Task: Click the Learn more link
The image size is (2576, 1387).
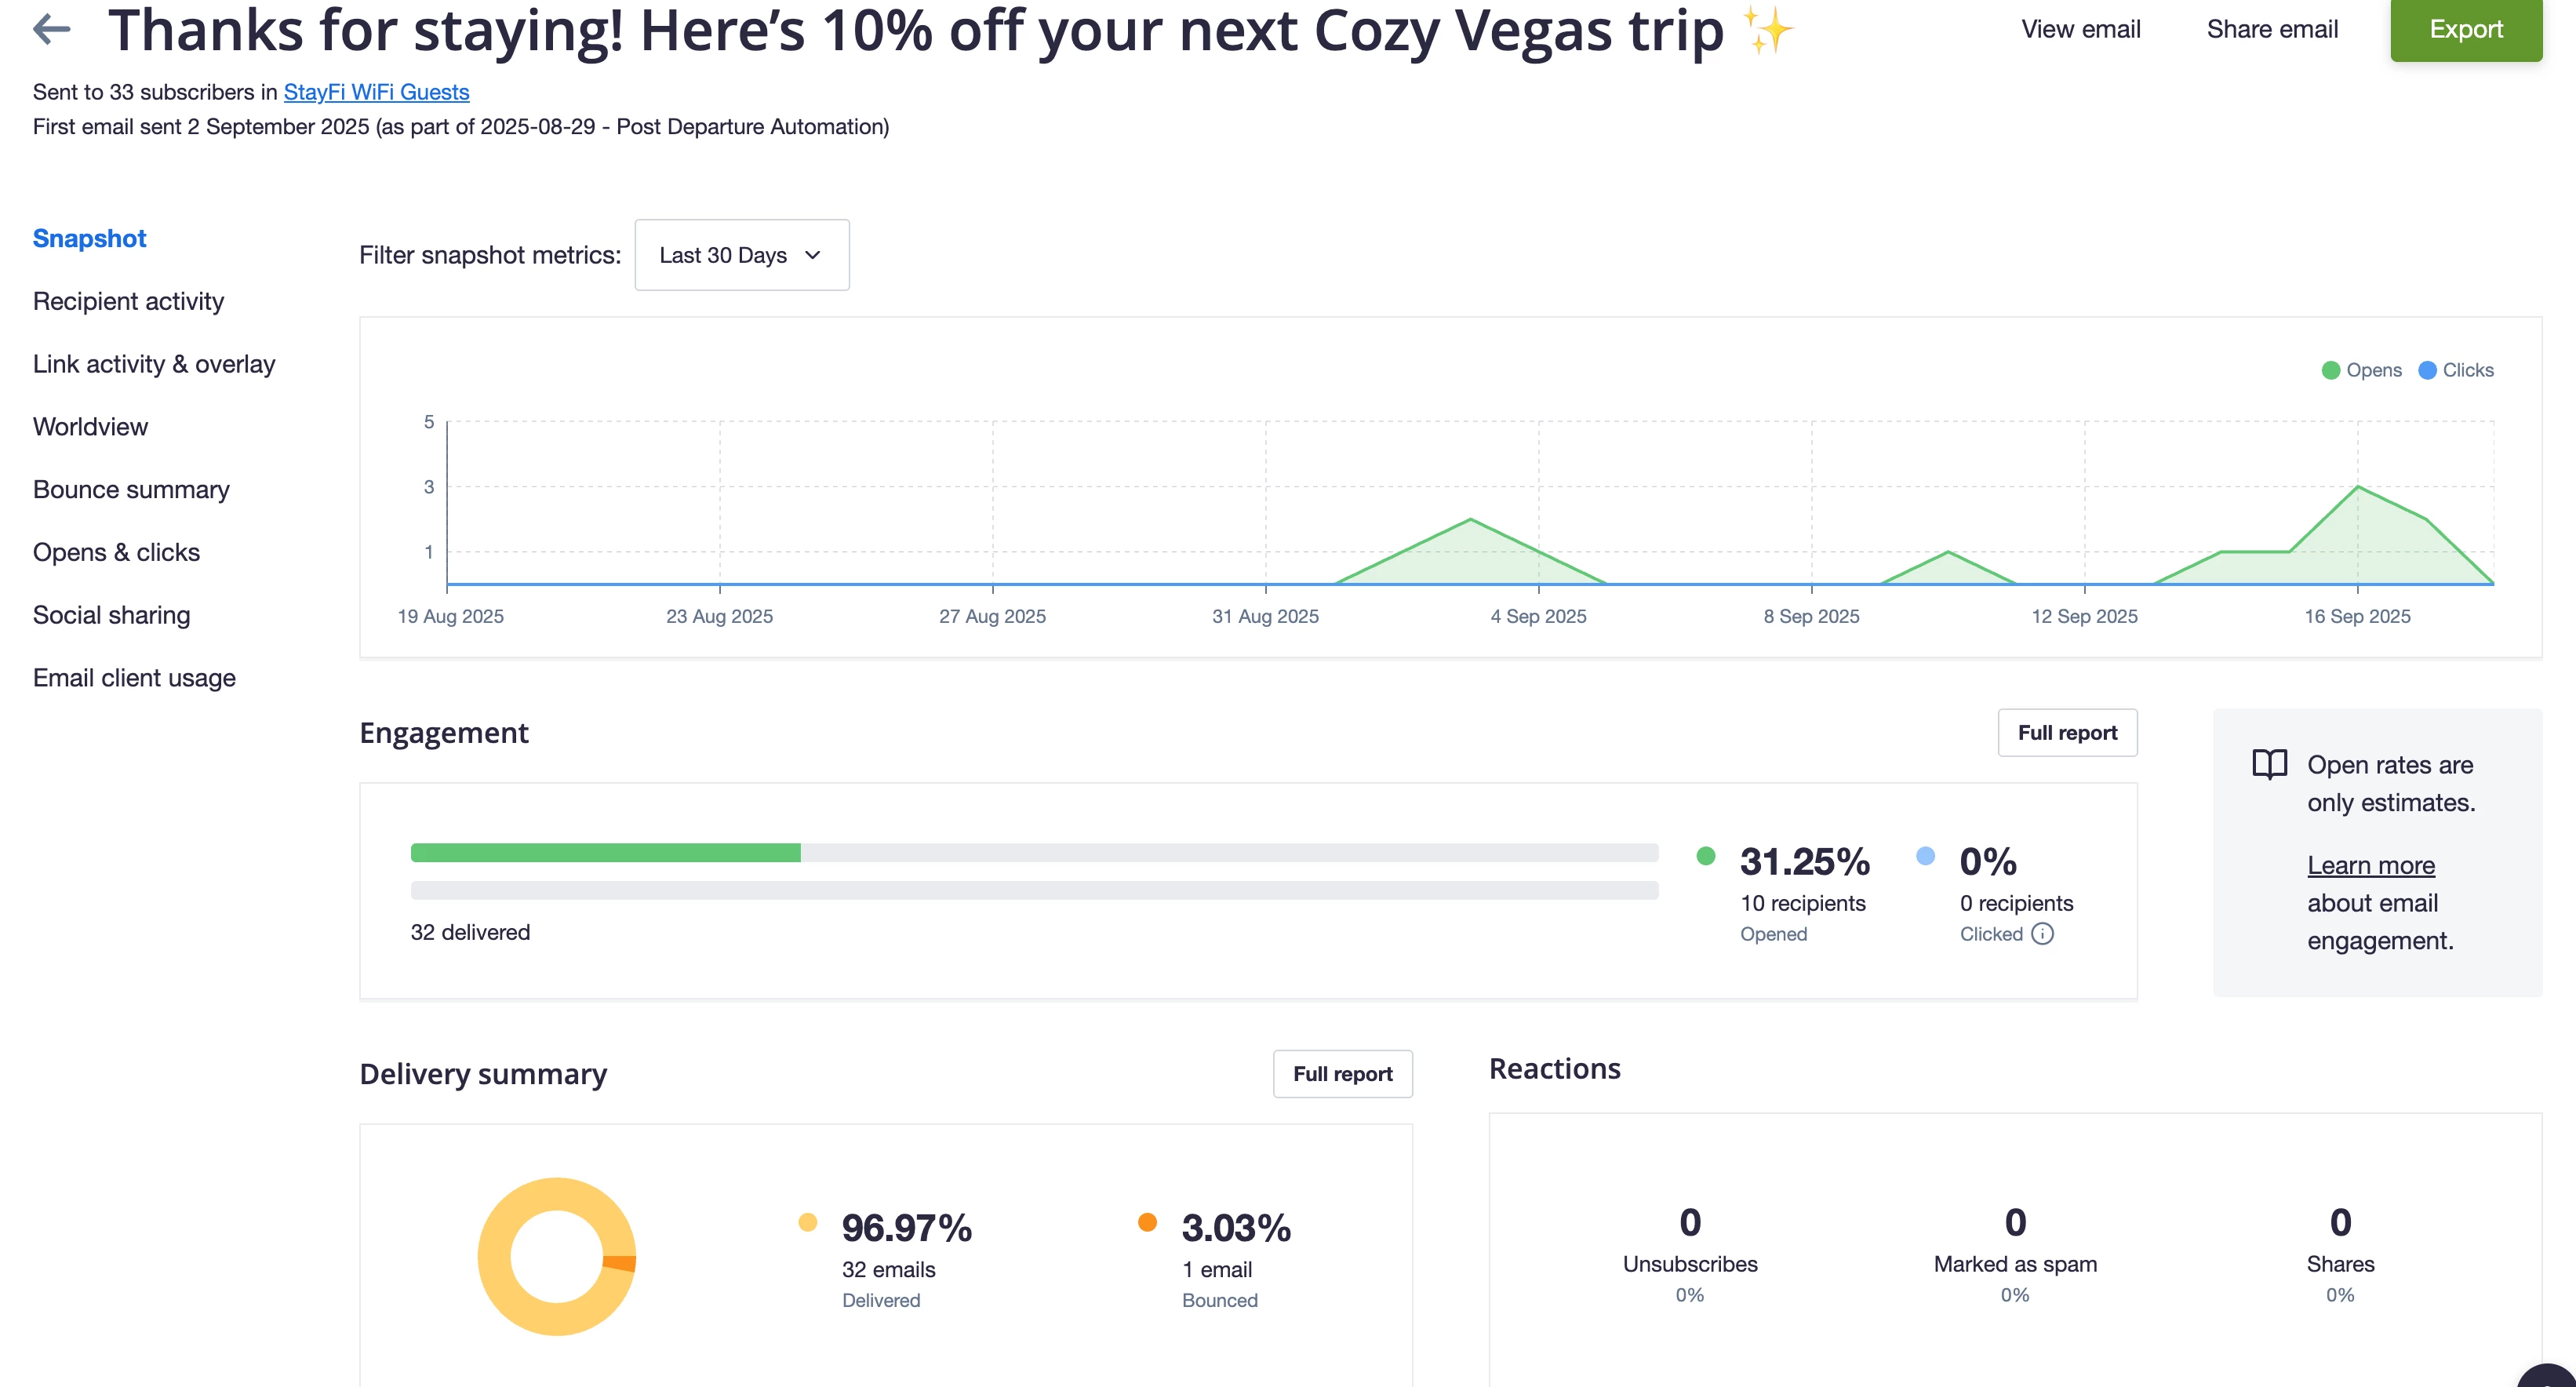Action: 2371,865
